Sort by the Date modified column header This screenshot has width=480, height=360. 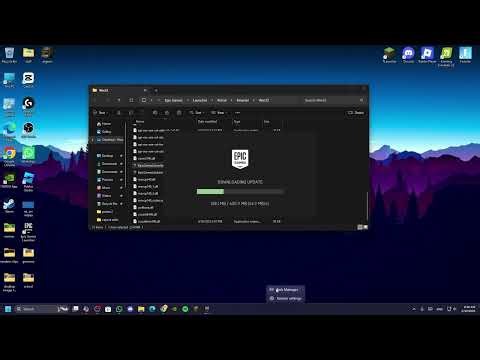coord(207,122)
